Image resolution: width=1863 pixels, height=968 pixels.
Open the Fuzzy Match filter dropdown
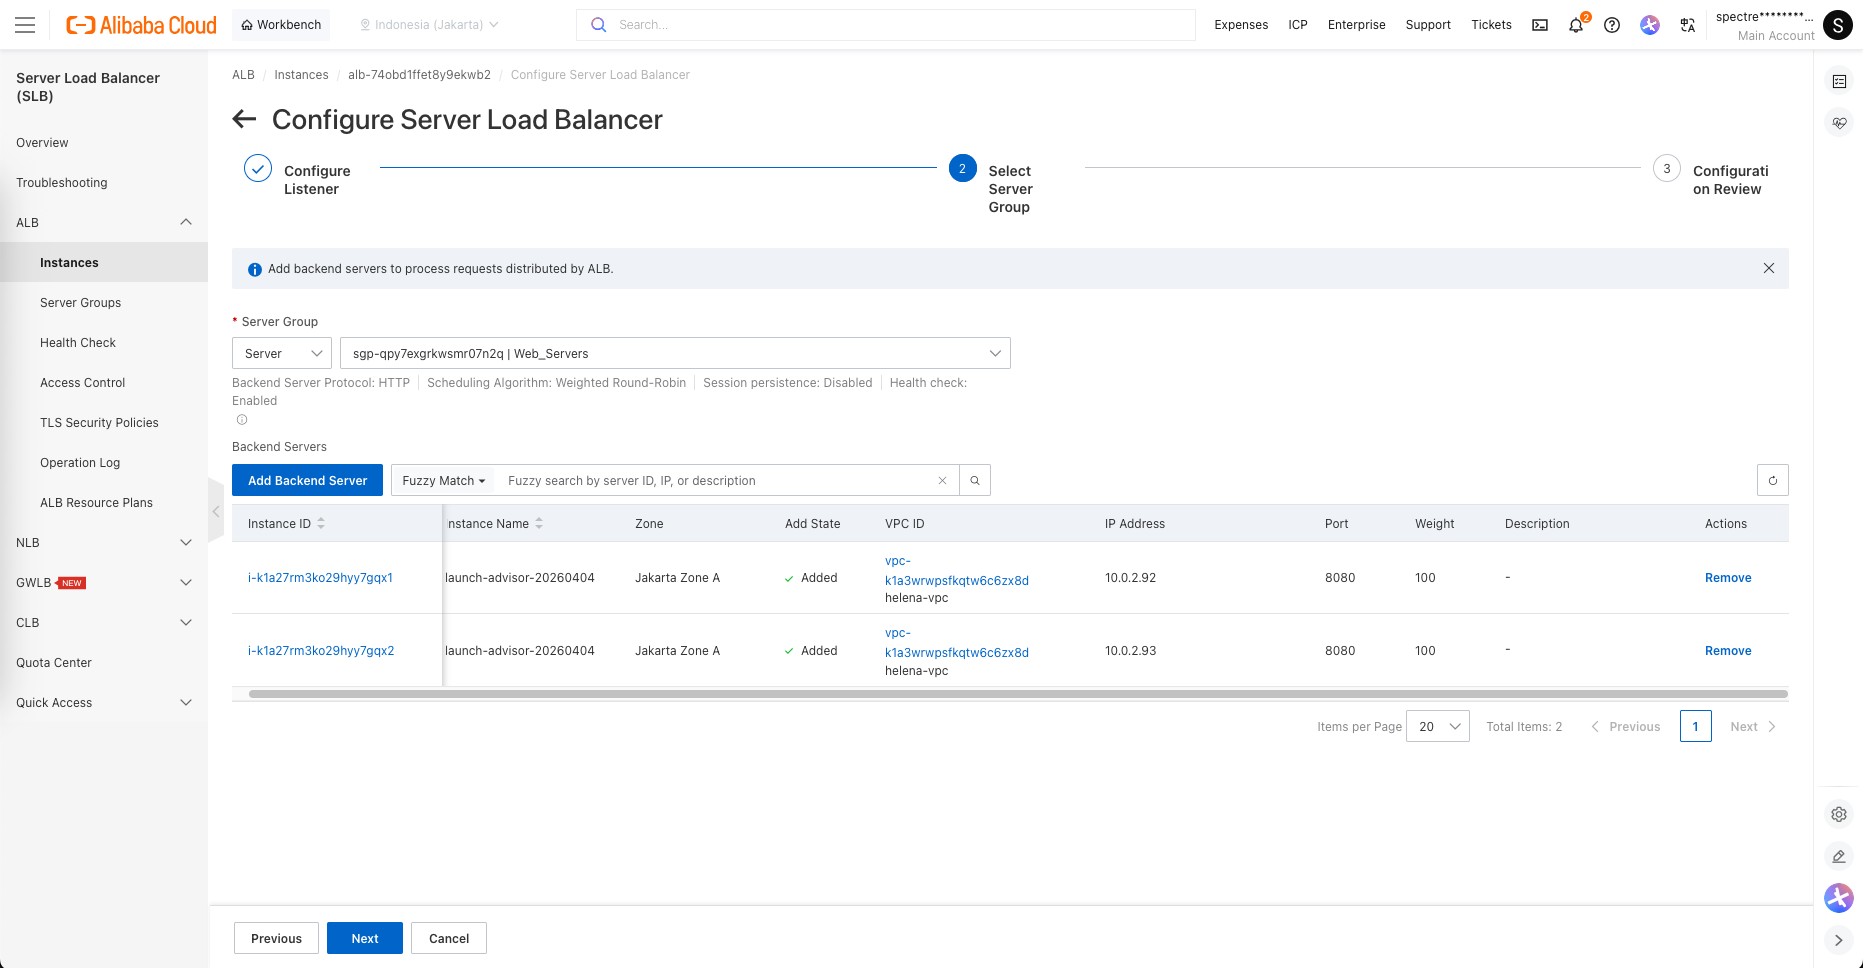coord(443,481)
